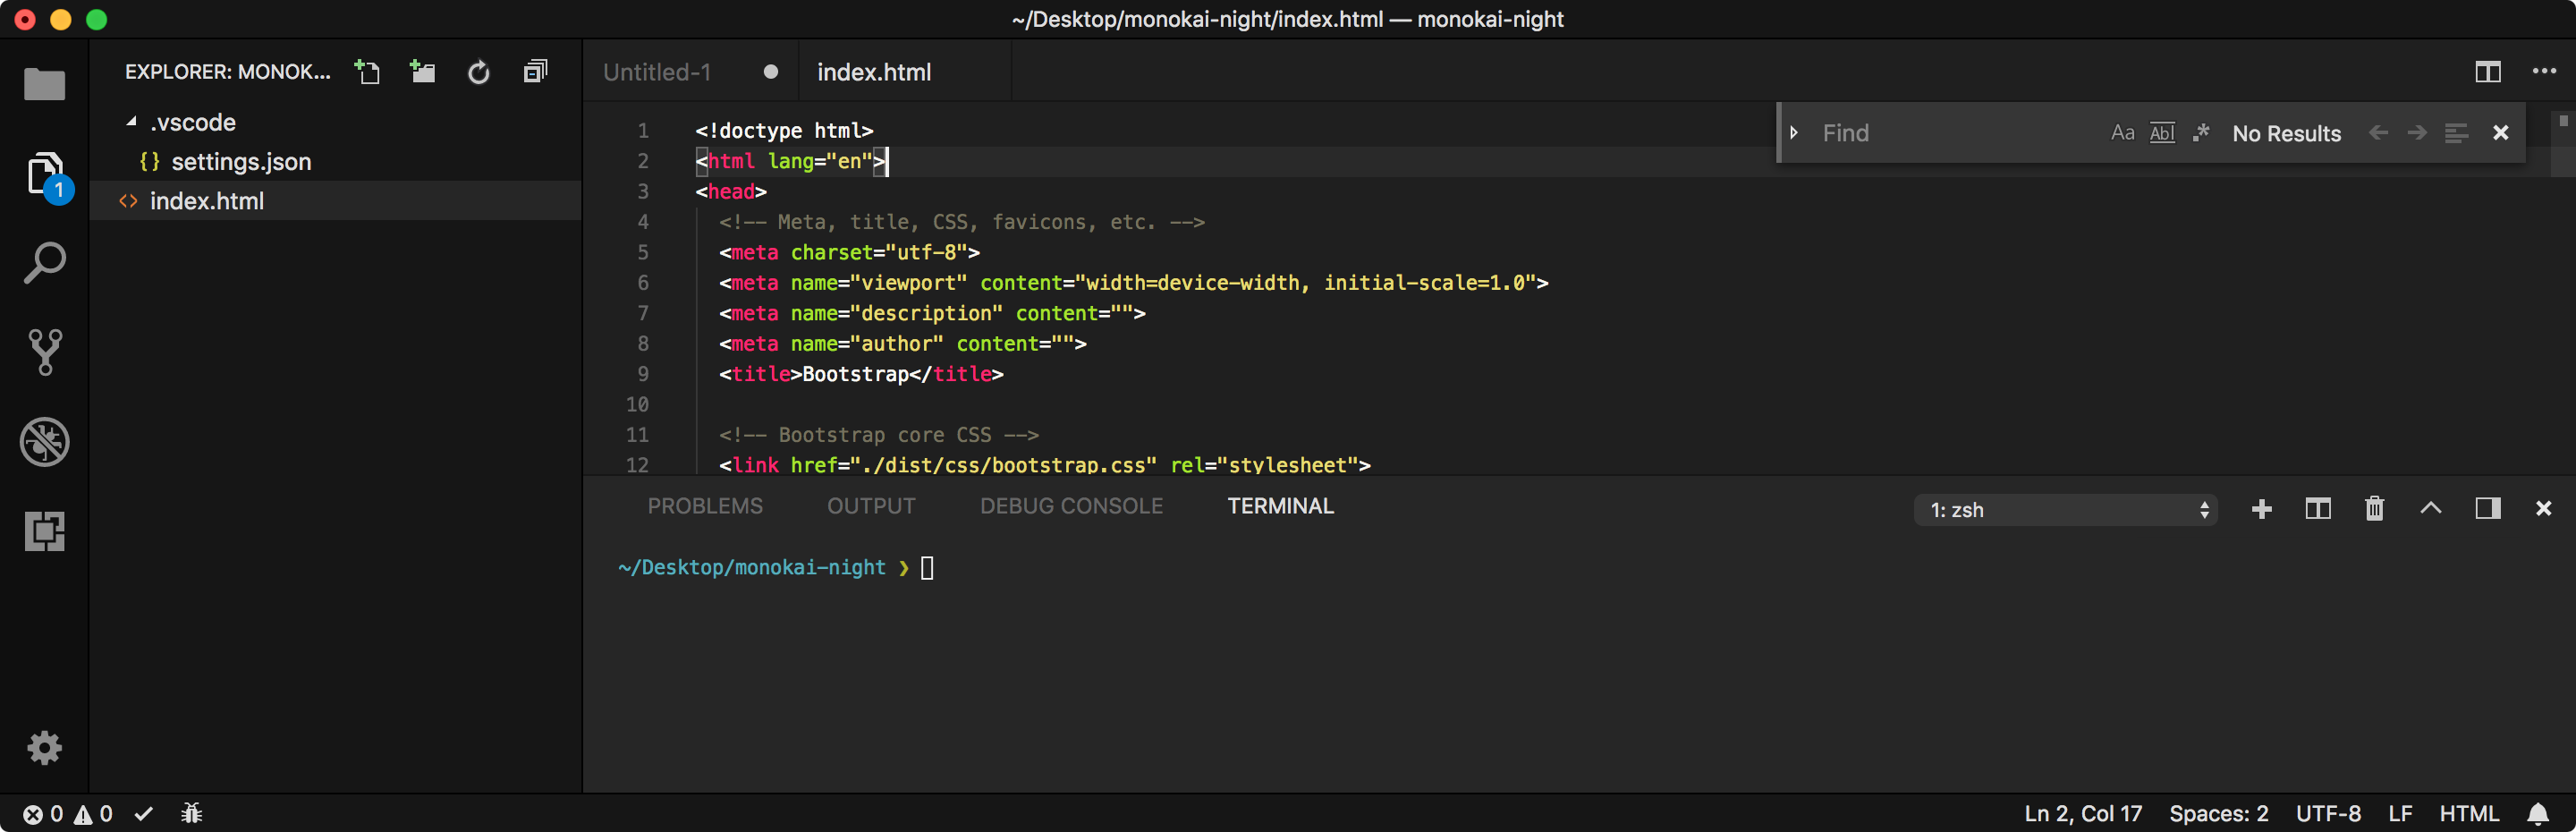Click Ln 2, Col 17 in status bar
Viewport: 2576px width, 832px height.
(x=2082, y=814)
